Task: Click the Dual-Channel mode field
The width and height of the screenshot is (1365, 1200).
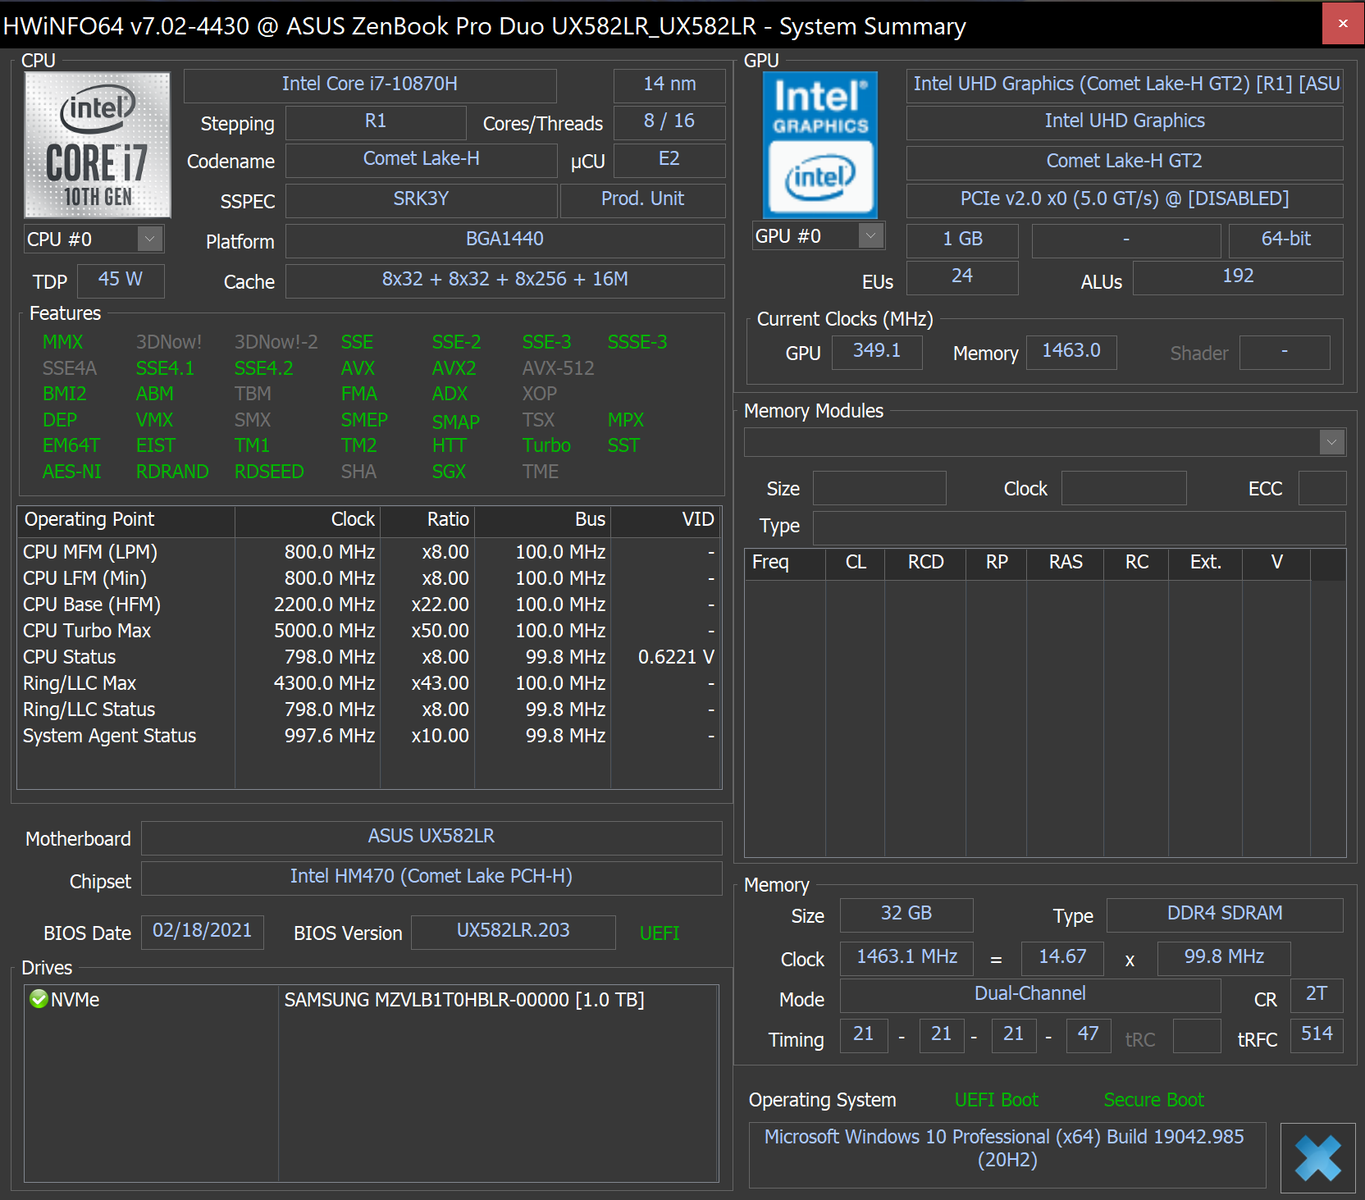Action: coord(1030,995)
